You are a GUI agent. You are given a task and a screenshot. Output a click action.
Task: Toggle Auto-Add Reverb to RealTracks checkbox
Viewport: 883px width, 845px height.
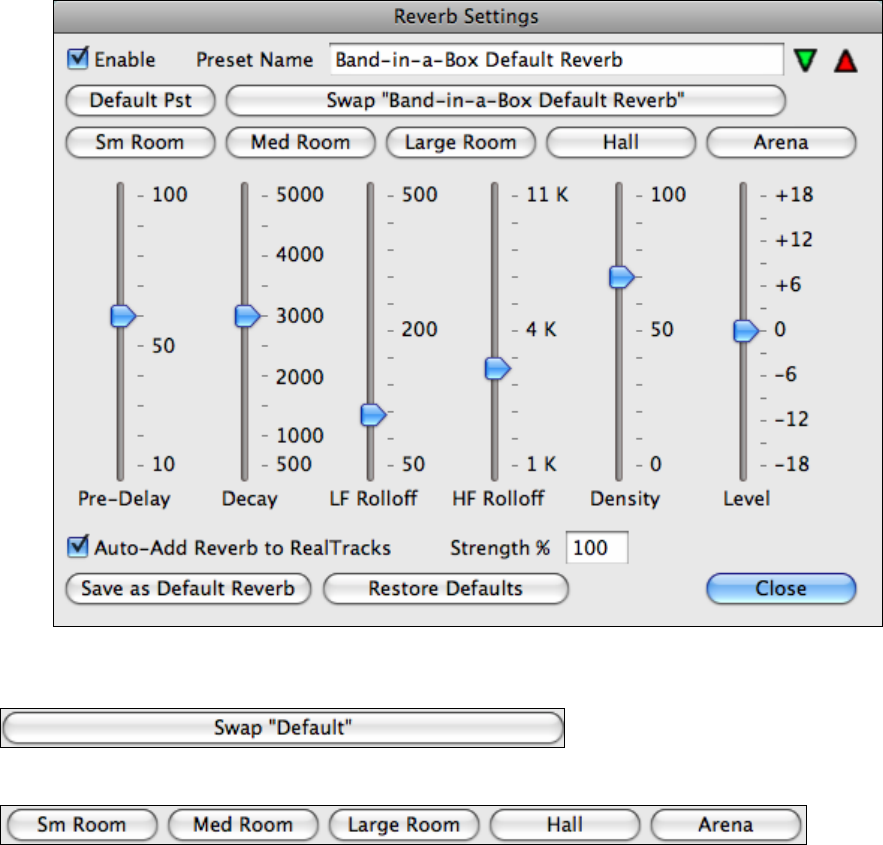point(78,547)
